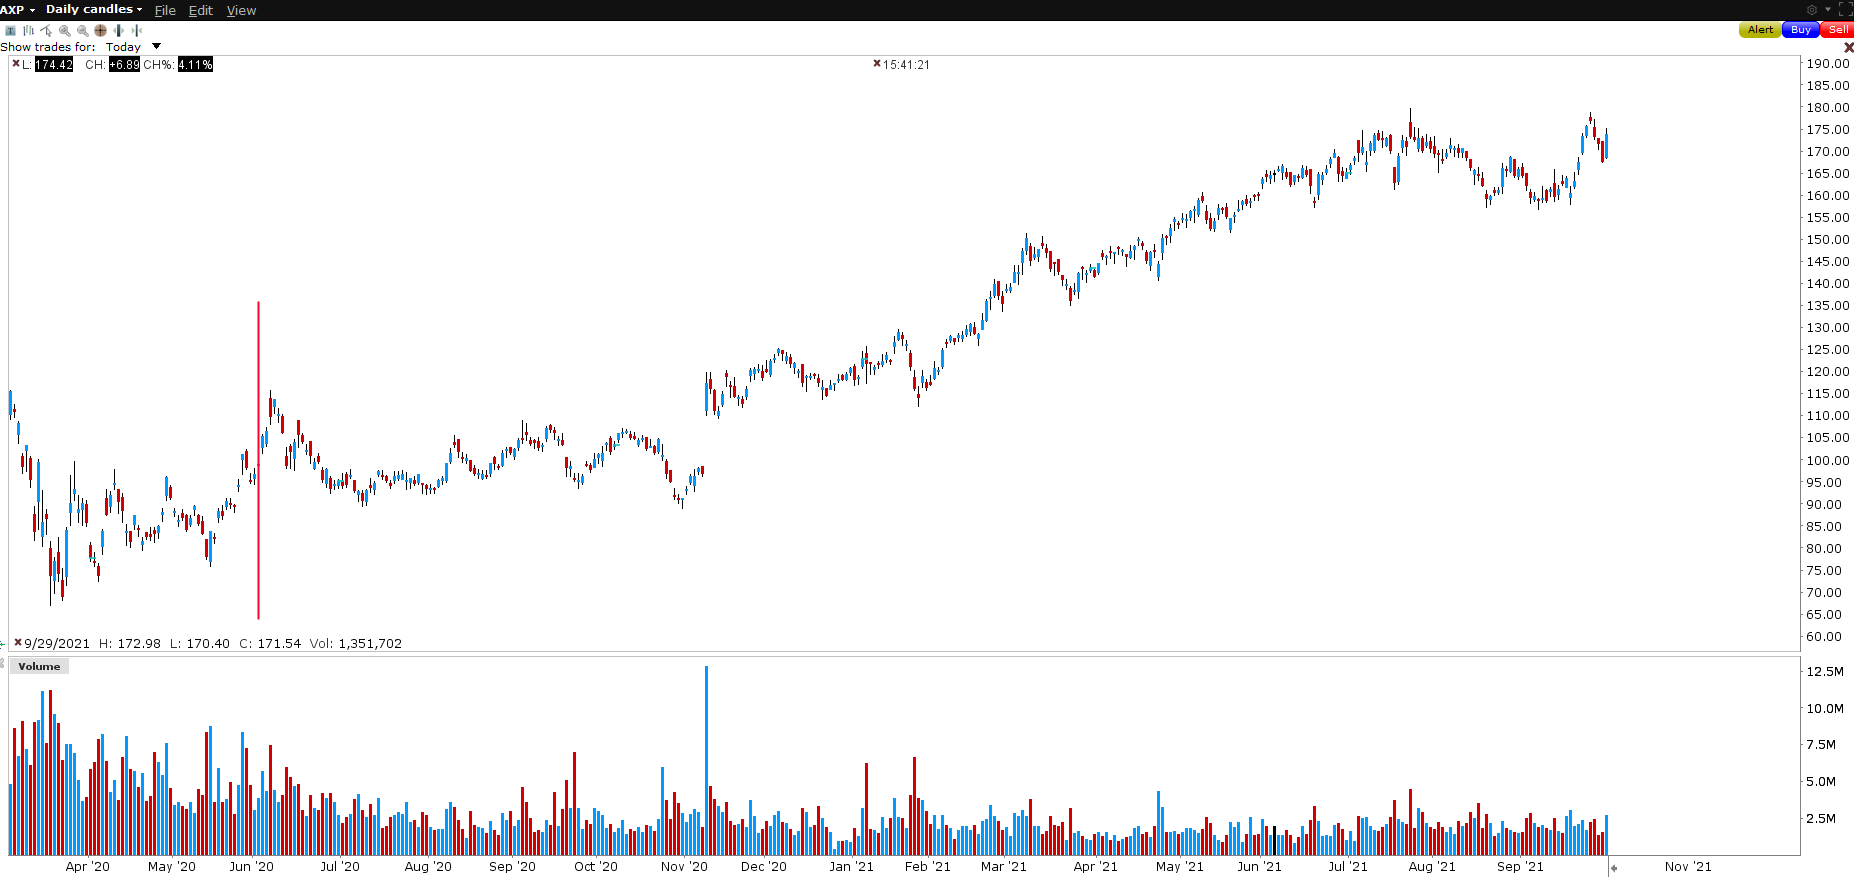Select the text annotation tool icon
The height and width of the screenshot is (880, 1854).
[x=10, y=30]
